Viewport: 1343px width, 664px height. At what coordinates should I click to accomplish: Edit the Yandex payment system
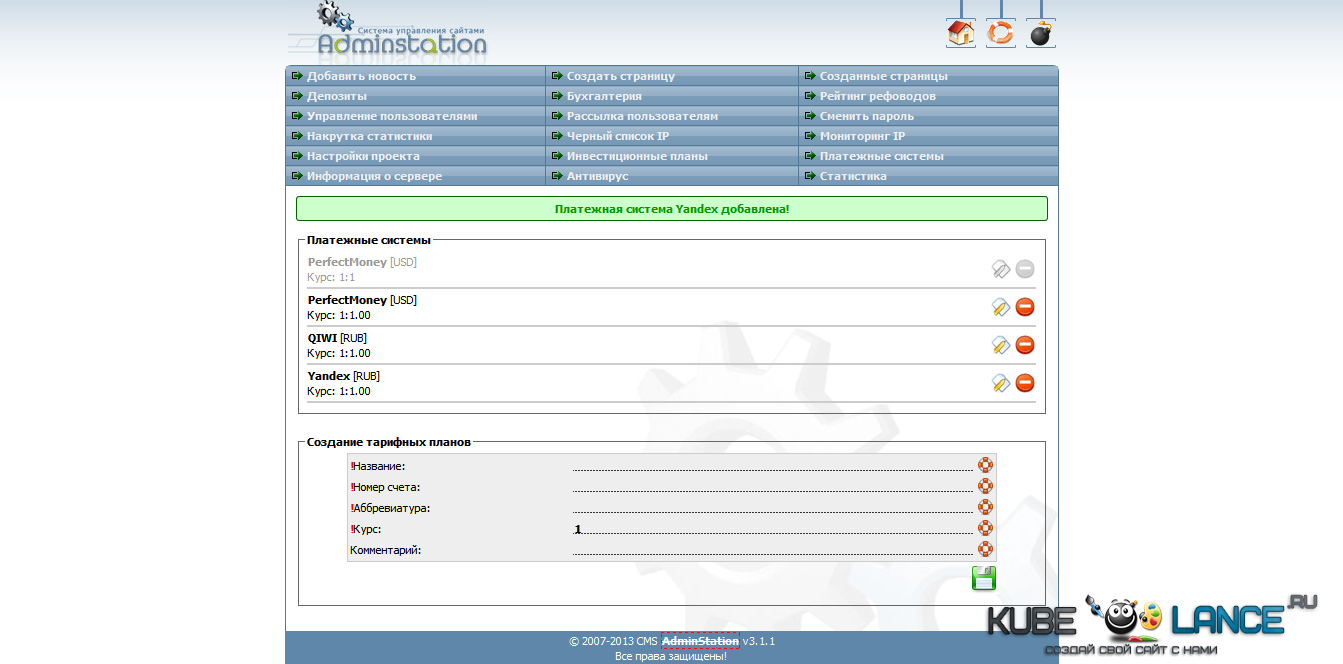click(x=1000, y=383)
